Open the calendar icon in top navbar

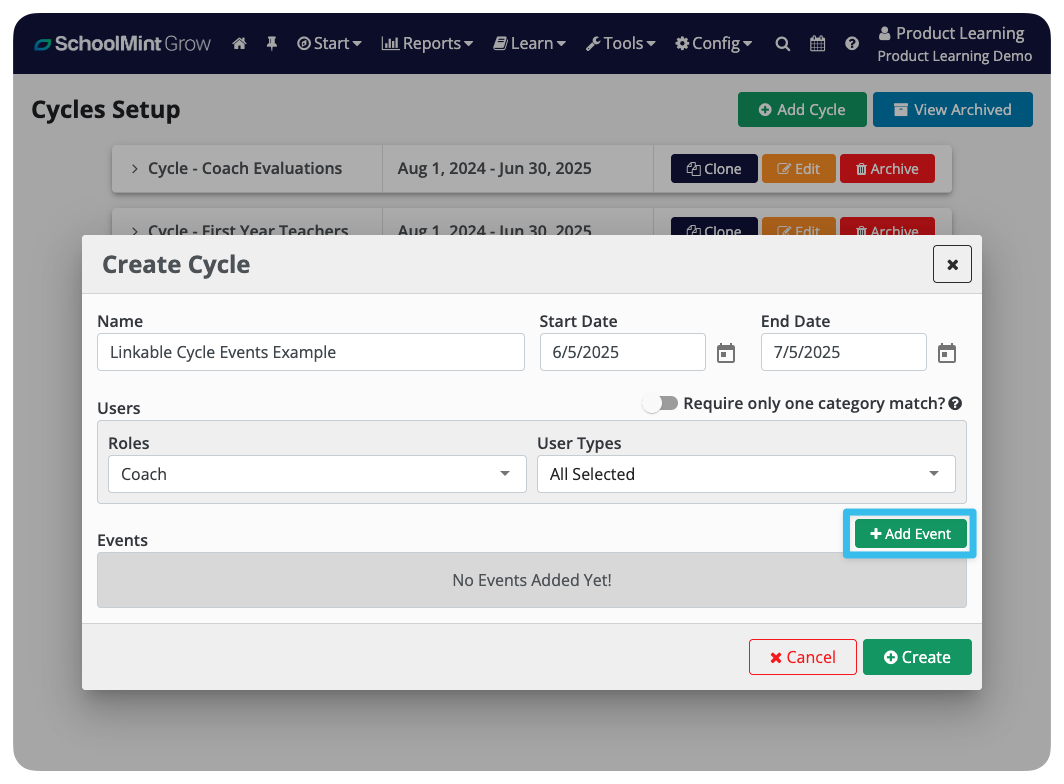click(x=818, y=43)
